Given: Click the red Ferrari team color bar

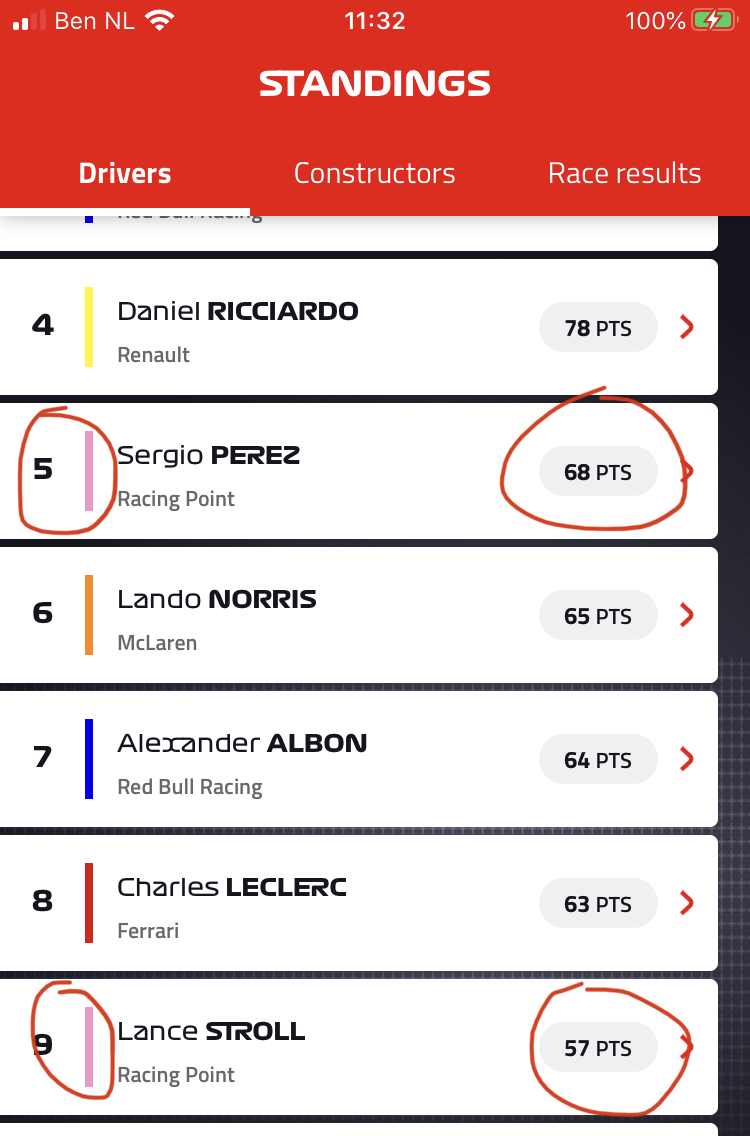Looking at the screenshot, I should pyautogui.click(x=89, y=903).
